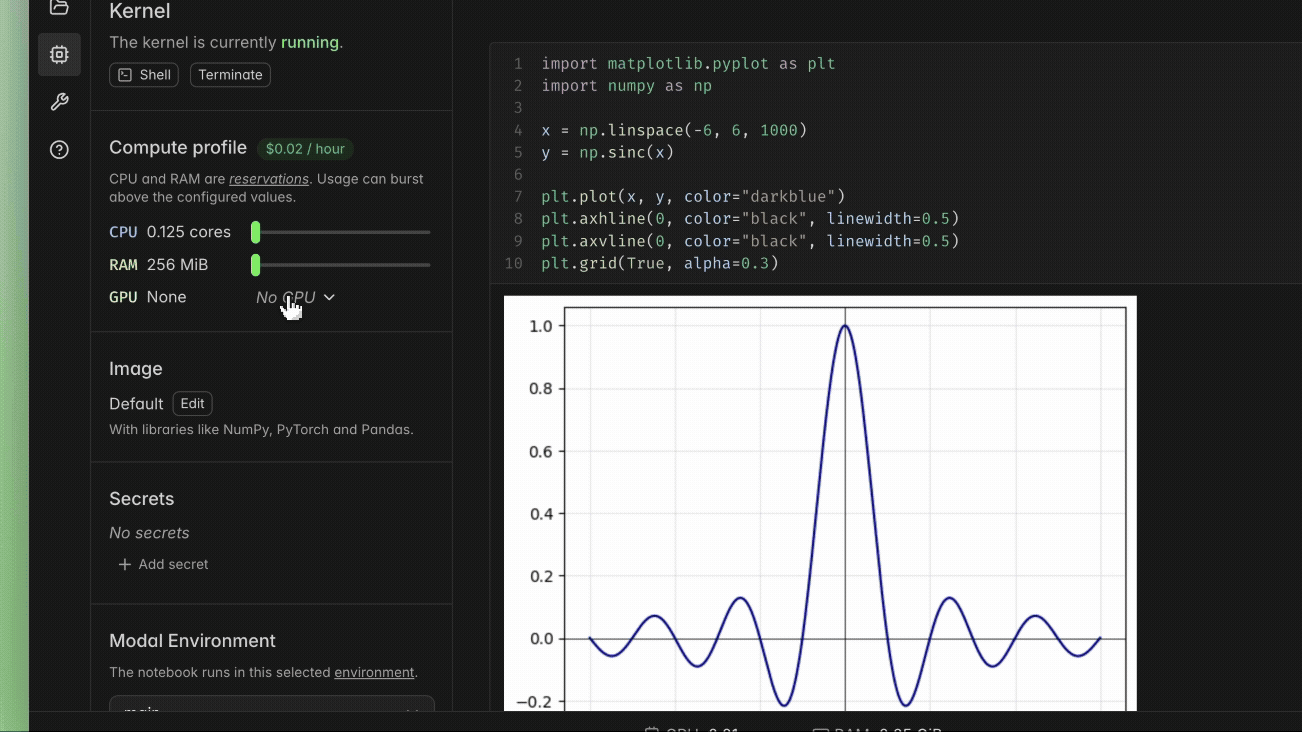The height and width of the screenshot is (732, 1302).
Task: Follow the underlined environment link
Action: click(x=374, y=672)
